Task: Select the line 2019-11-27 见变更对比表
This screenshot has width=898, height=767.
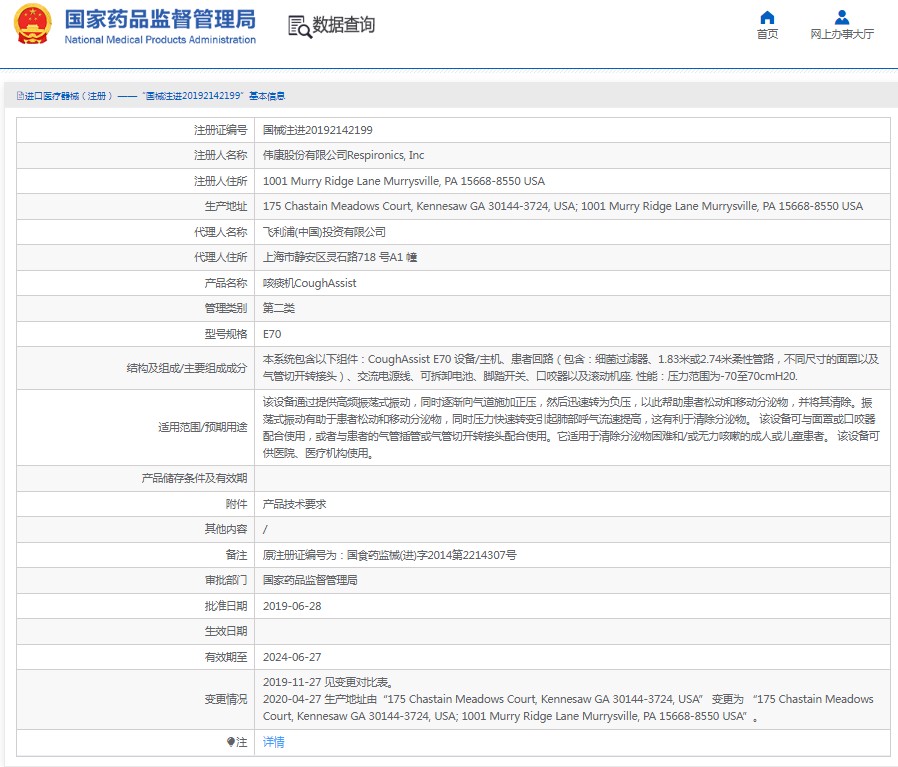Action: (x=328, y=682)
